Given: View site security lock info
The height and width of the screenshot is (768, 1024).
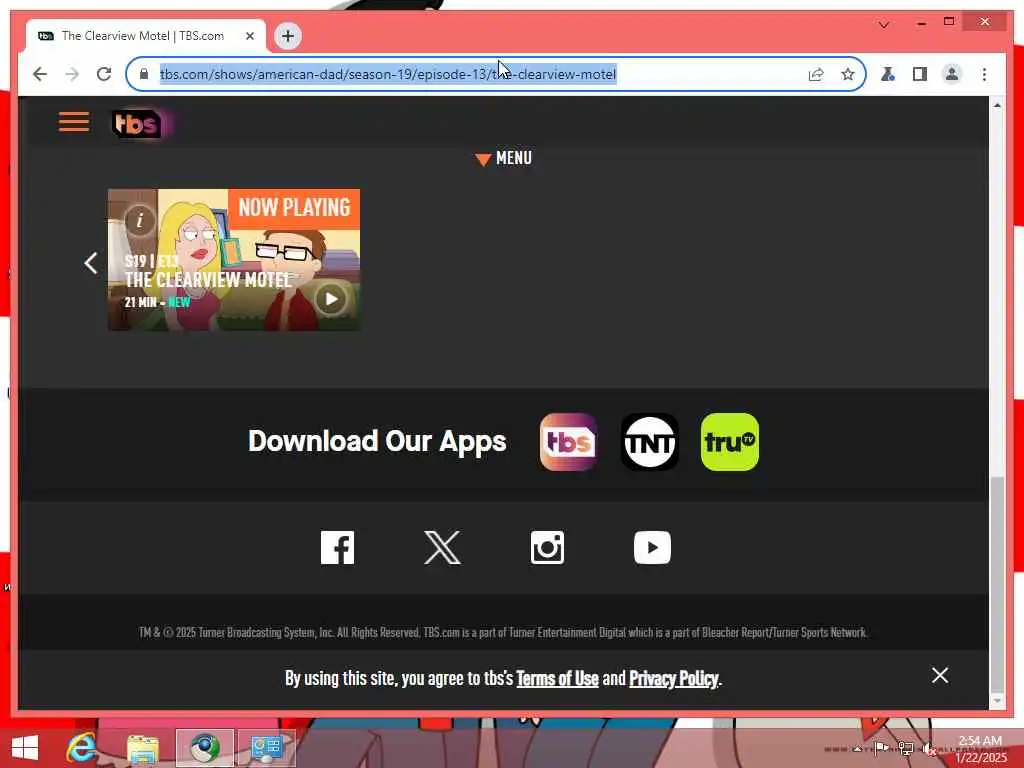Looking at the screenshot, I should 144,74.
